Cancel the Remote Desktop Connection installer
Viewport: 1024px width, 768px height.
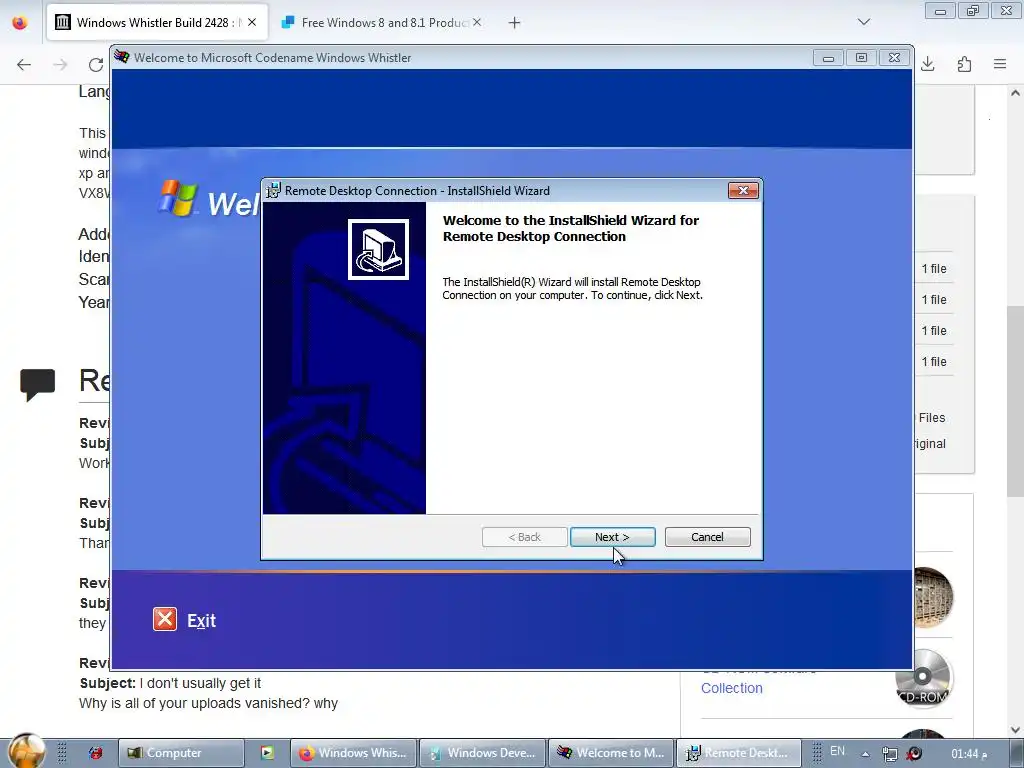point(707,537)
